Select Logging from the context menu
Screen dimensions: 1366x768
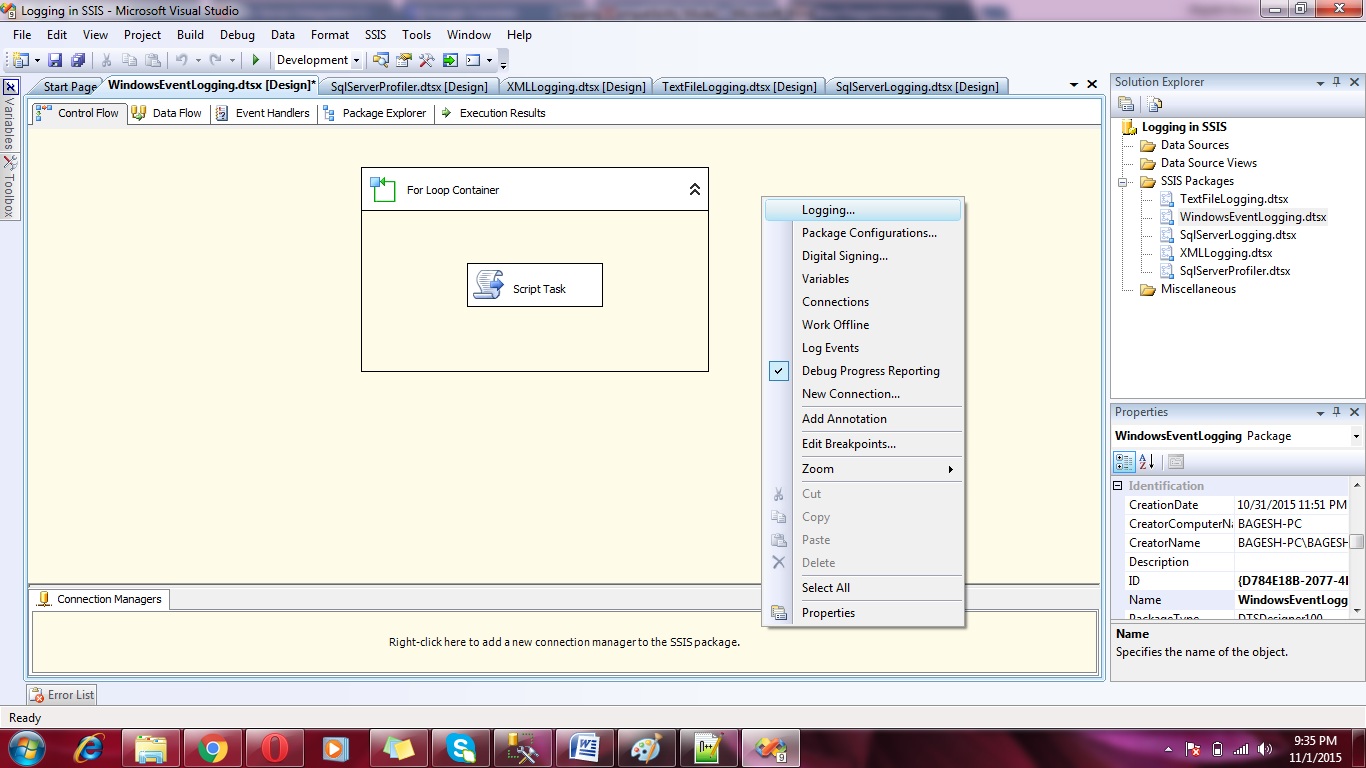827,210
